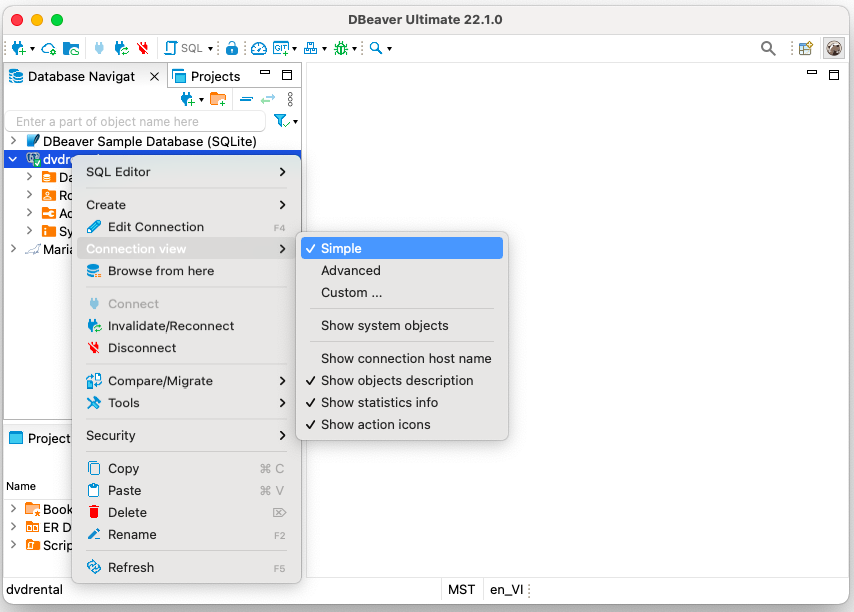Expand the DBeaver Sample Database (SQLite) node

tap(14, 141)
